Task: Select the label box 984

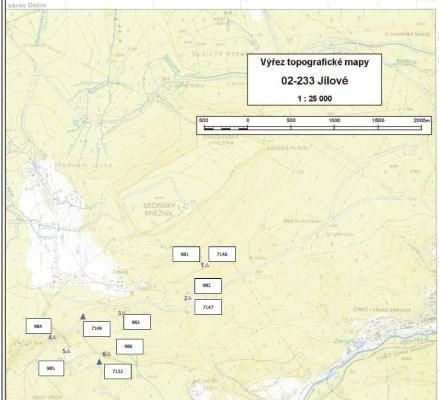Action: click(39, 326)
